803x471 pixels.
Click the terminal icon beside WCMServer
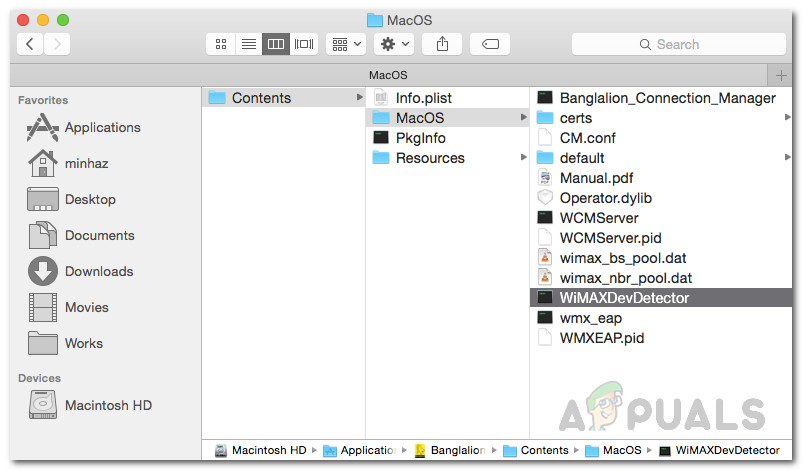click(x=545, y=218)
